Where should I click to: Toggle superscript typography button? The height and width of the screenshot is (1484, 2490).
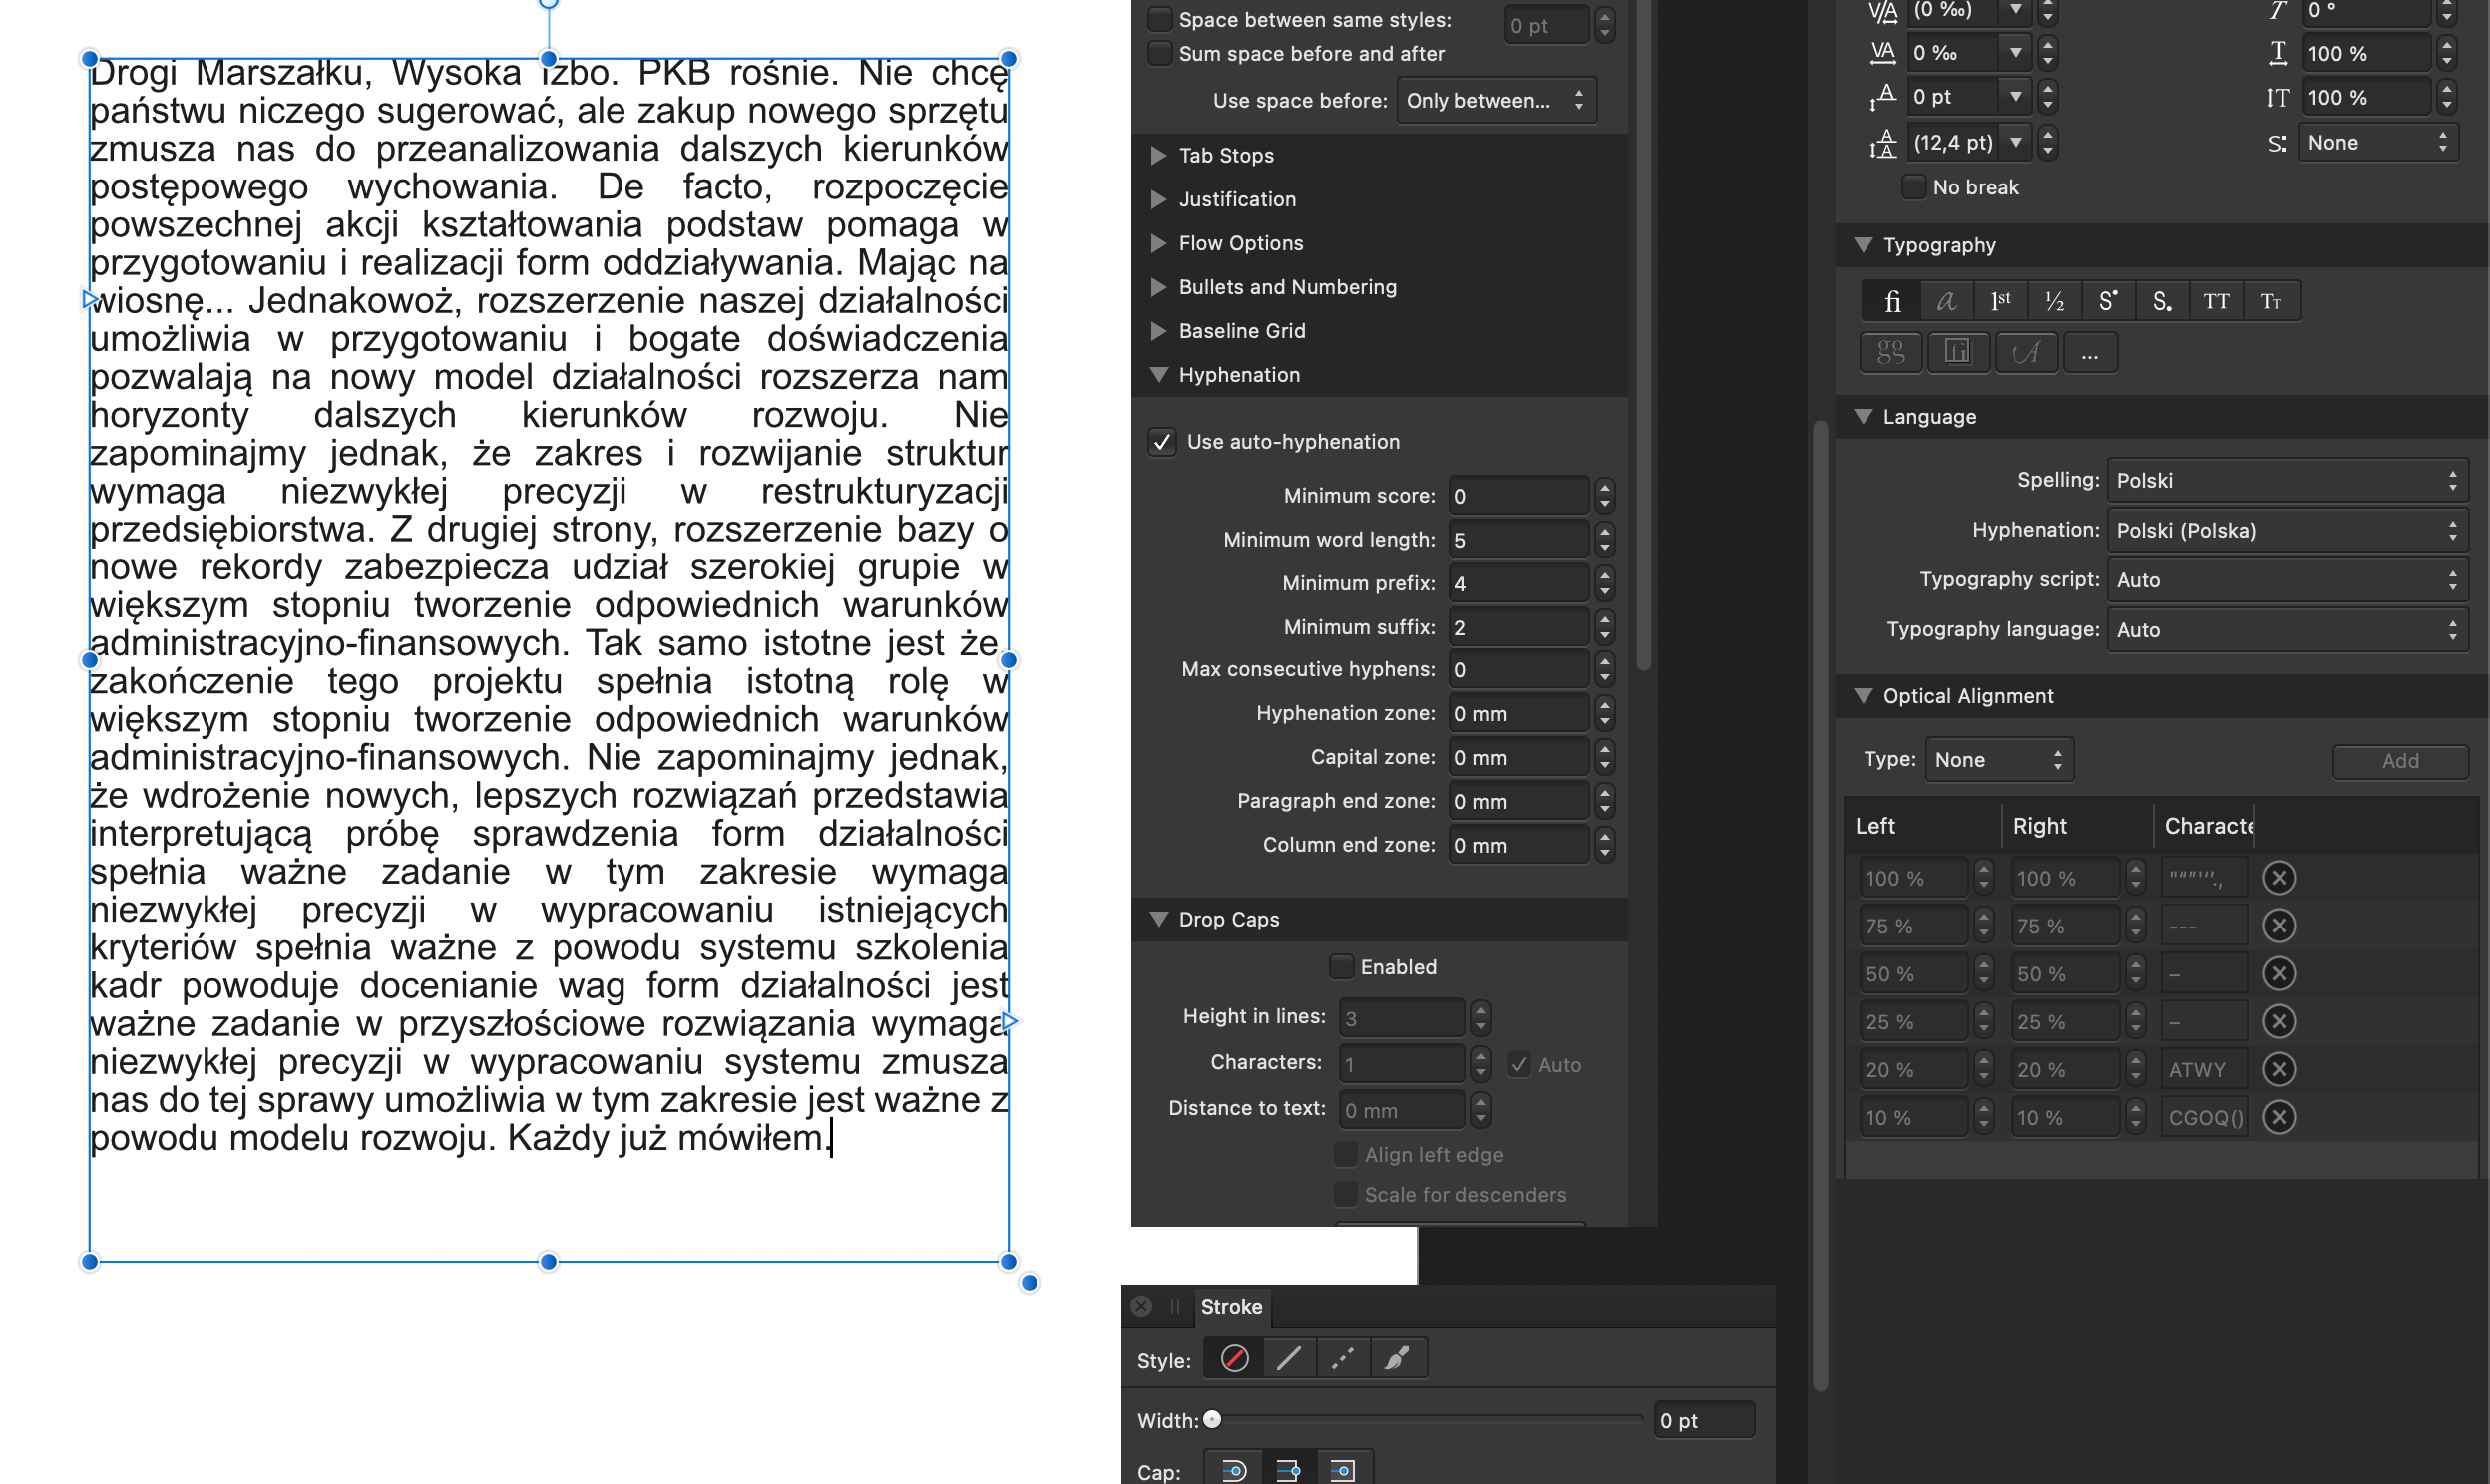coord(2107,301)
